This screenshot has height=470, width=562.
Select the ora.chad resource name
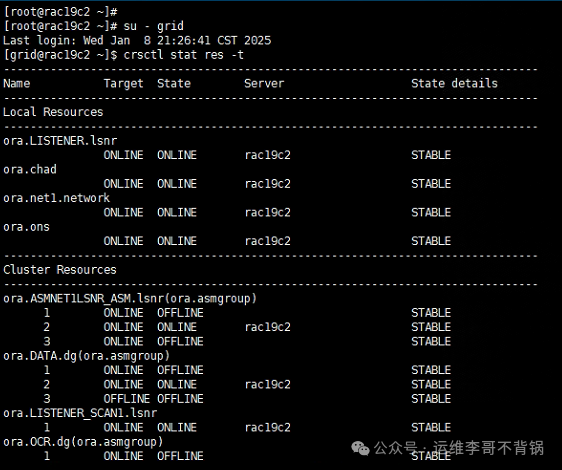[x=30, y=169]
